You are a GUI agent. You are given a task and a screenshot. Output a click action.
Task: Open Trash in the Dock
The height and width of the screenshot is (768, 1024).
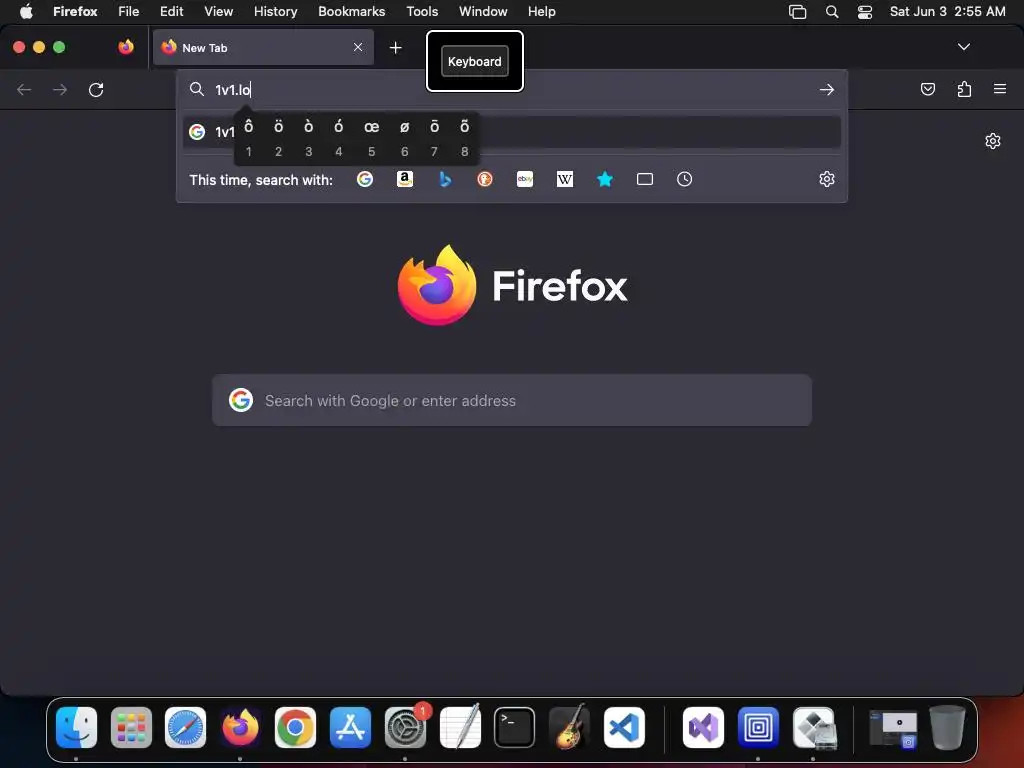[947, 727]
